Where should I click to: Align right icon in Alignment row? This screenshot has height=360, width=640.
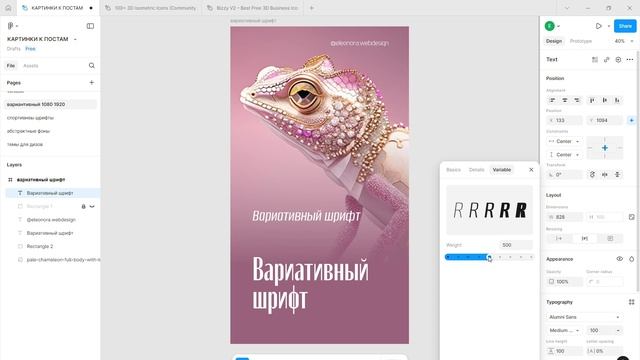577,100
